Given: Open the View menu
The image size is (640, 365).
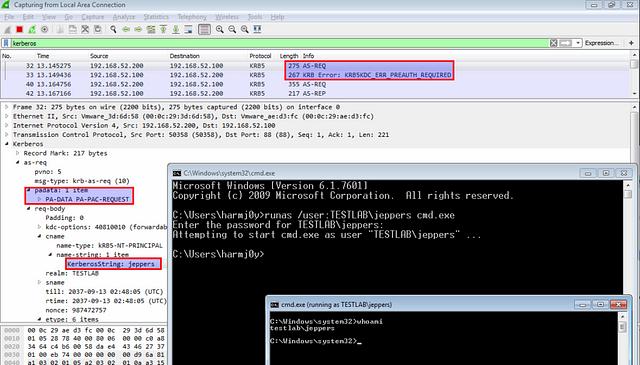Looking at the screenshot, I should point(49,17).
